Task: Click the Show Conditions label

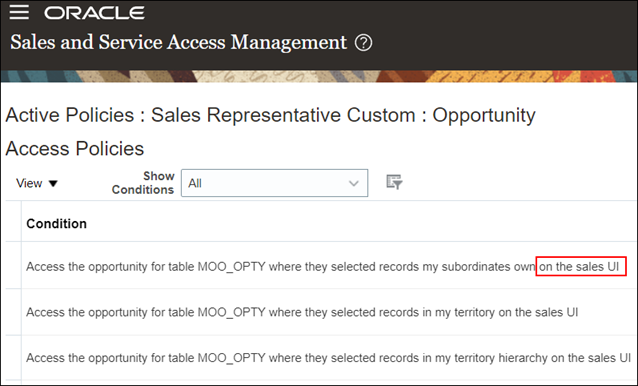Action: pos(143,183)
